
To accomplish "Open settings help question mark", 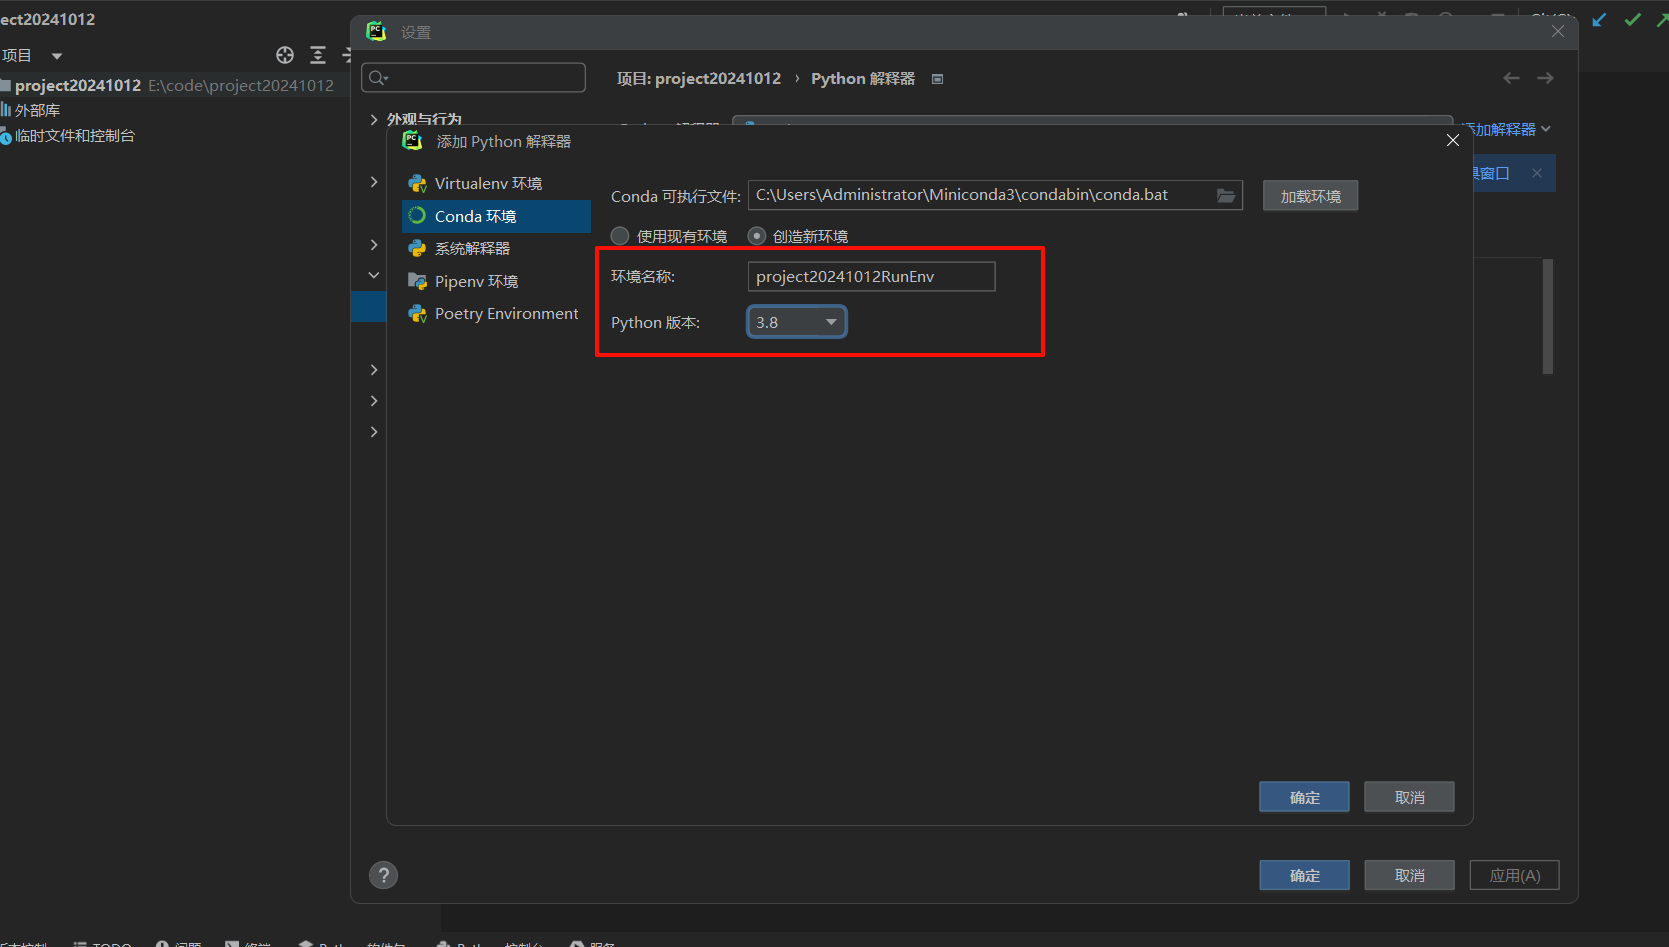I will (x=383, y=875).
